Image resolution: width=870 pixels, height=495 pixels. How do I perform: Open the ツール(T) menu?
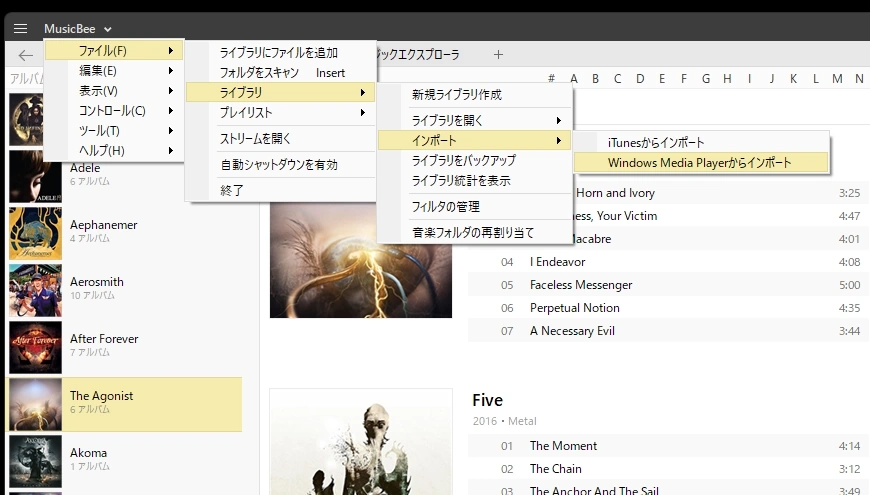tap(99, 130)
